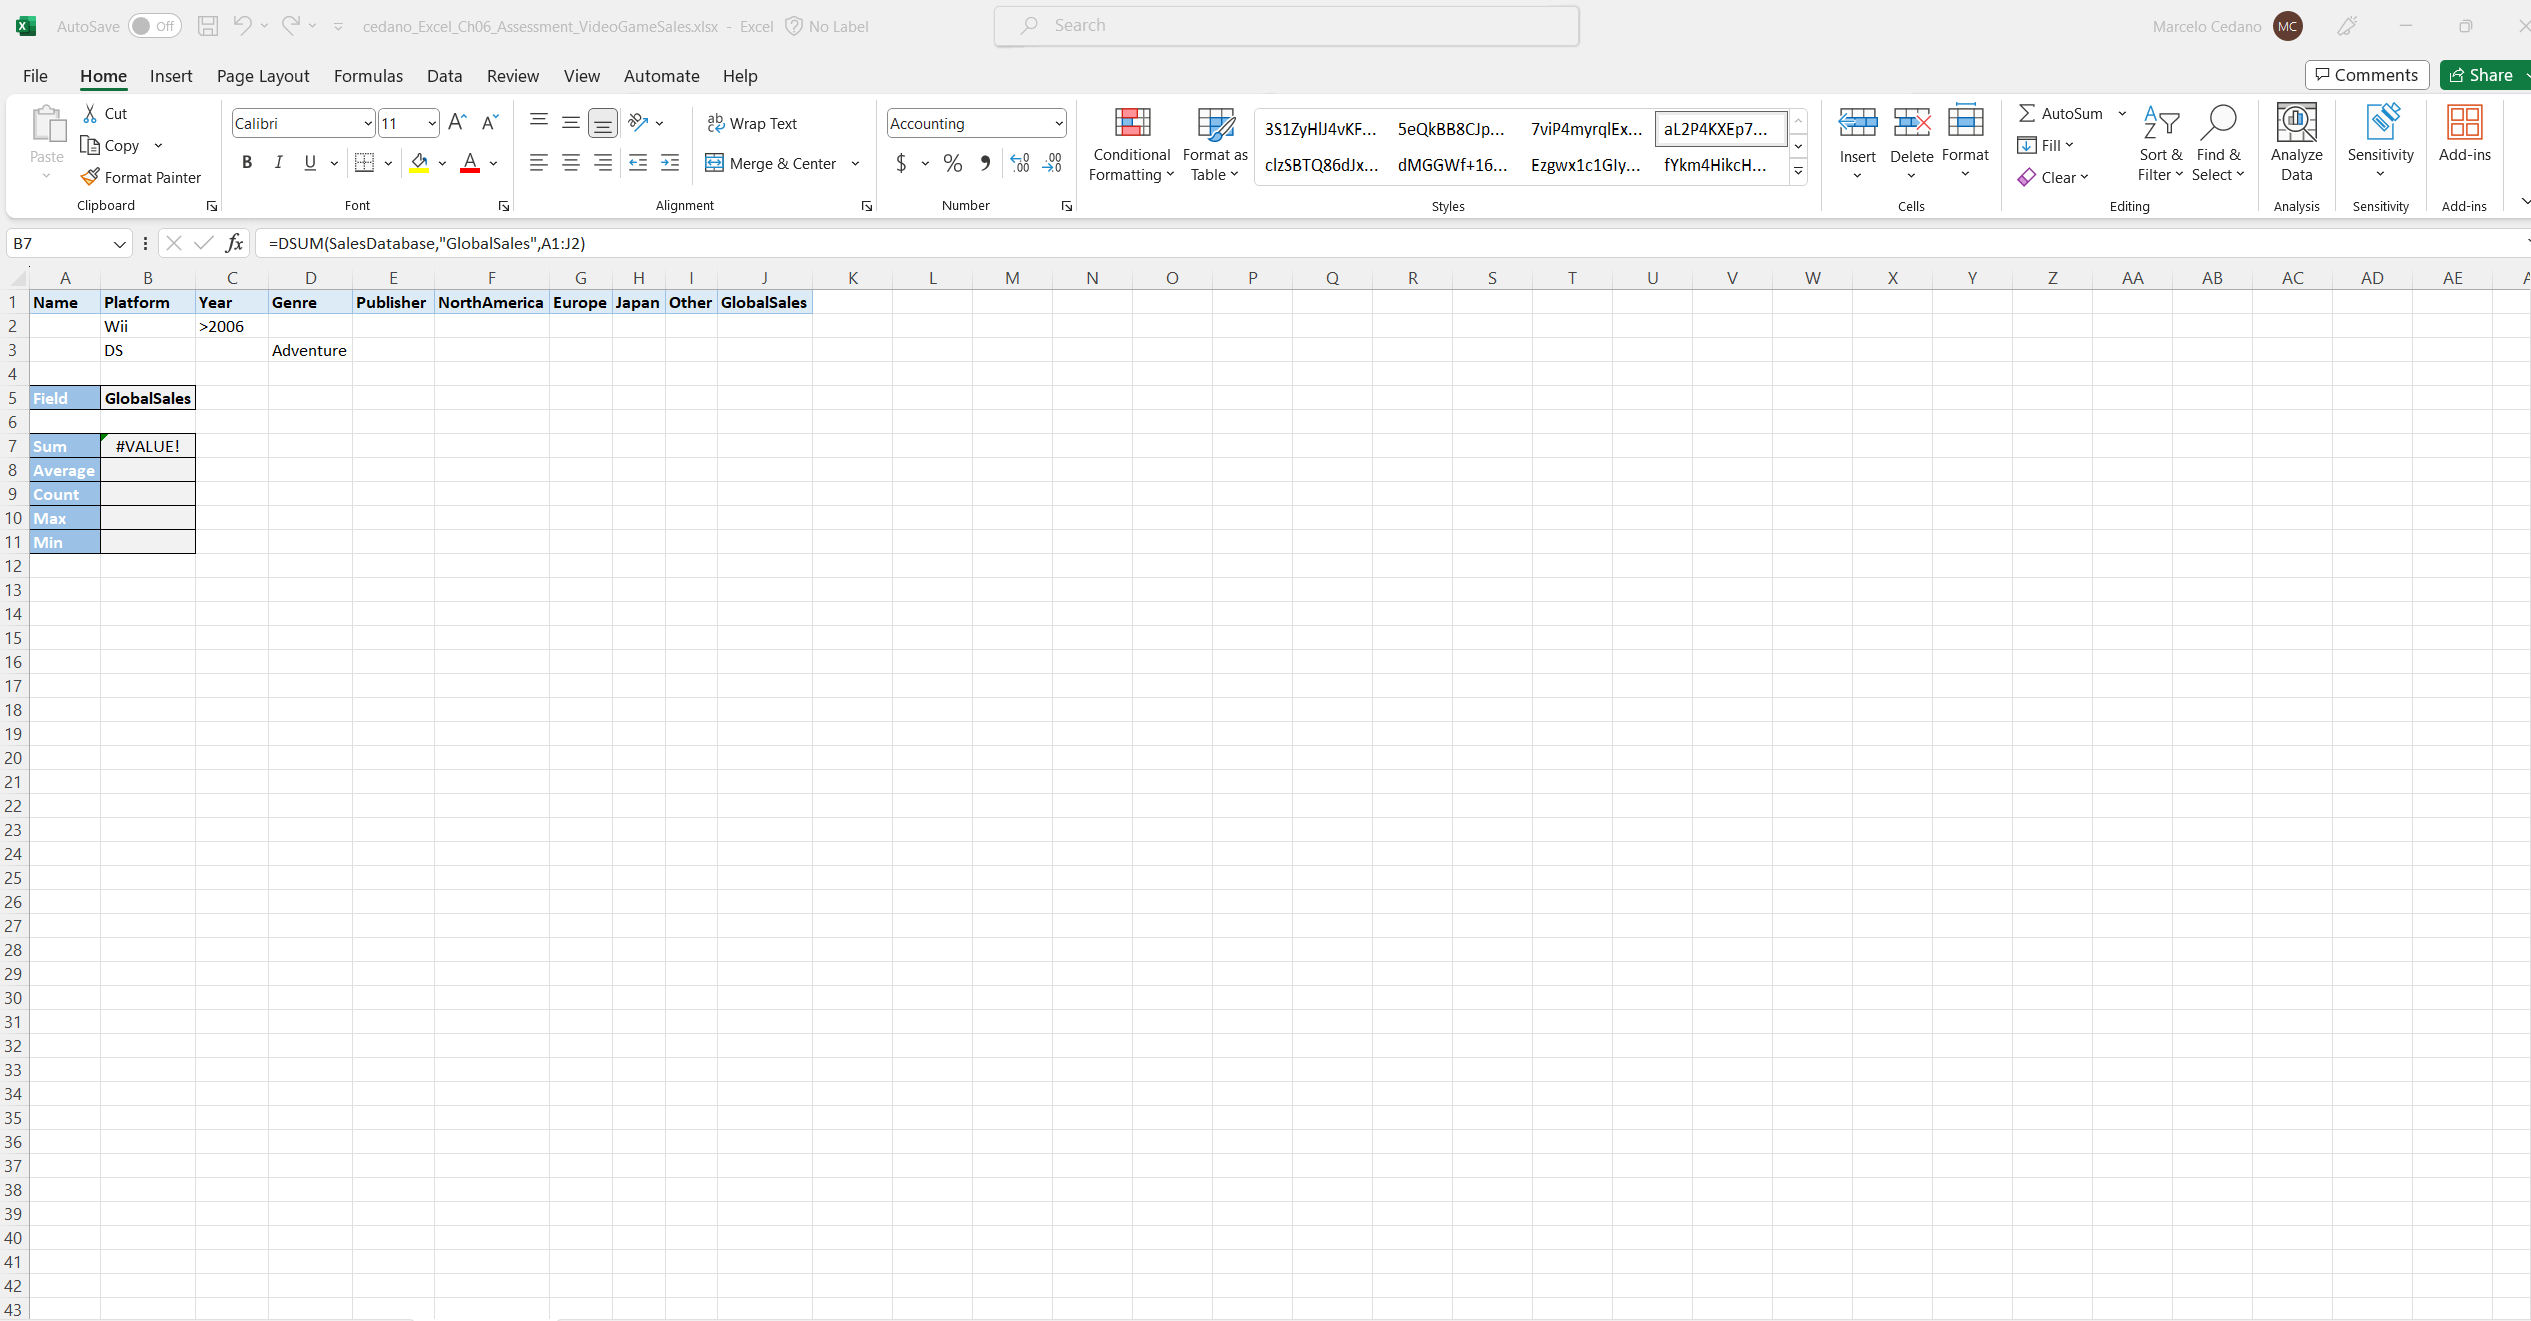Apply the yellow fill color swatch
This screenshot has width=2531, height=1321.
click(x=419, y=163)
